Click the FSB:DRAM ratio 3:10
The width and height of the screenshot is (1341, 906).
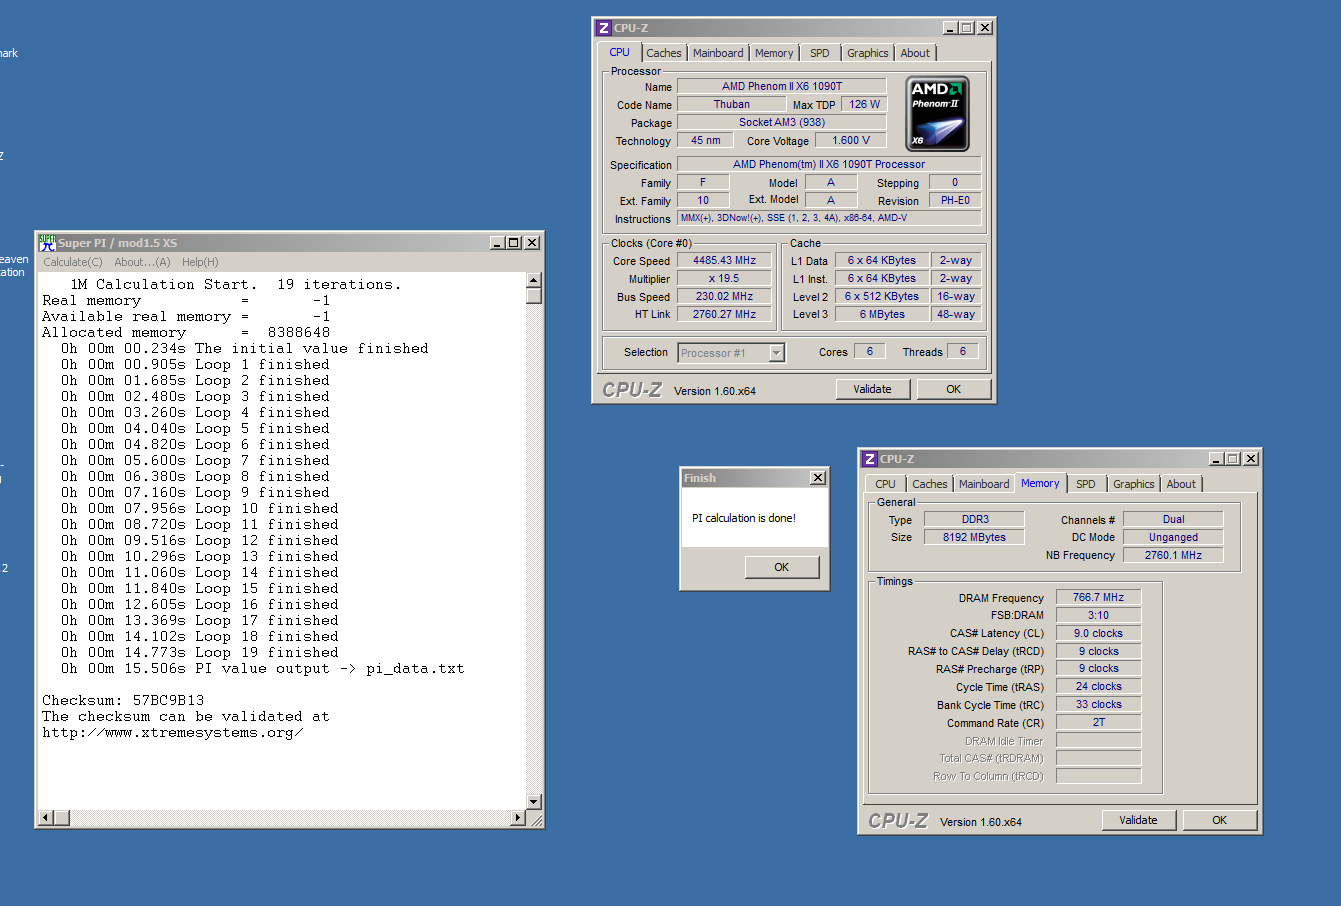pyautogui.click(x=1098, y=615)
